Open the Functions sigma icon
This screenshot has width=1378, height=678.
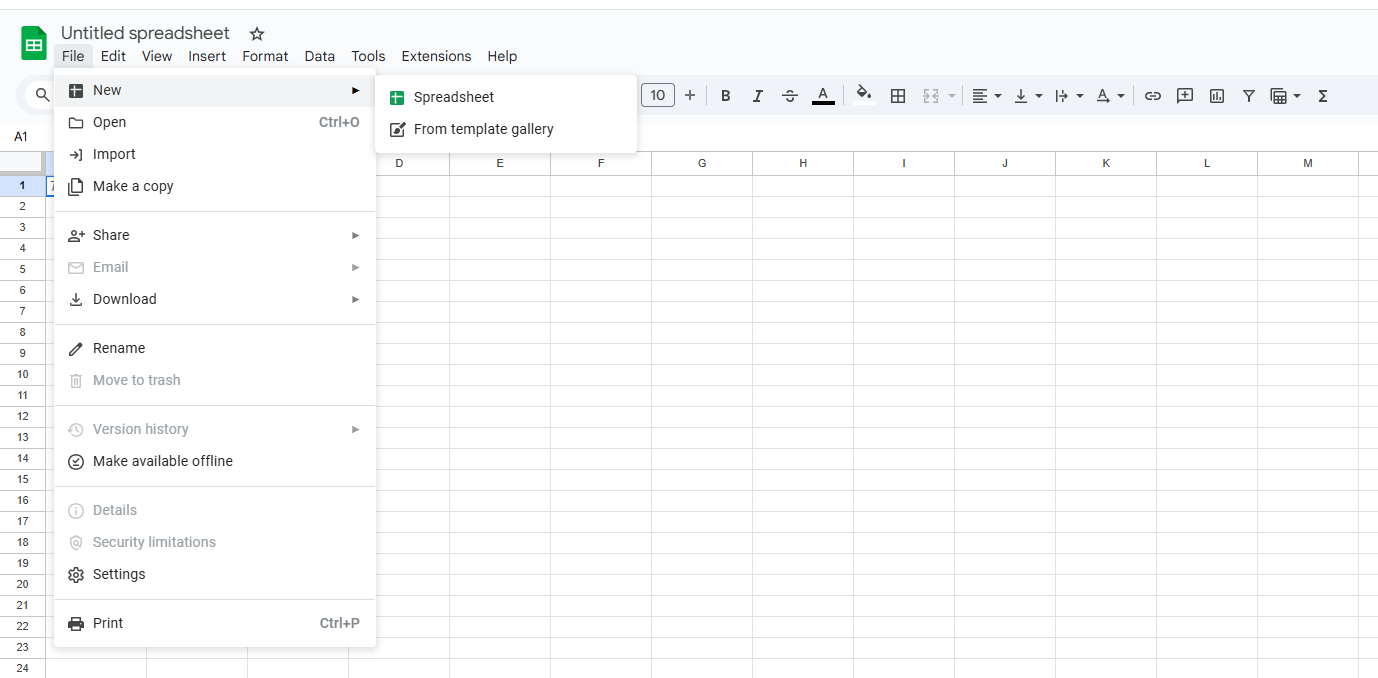coord(1323,96)
